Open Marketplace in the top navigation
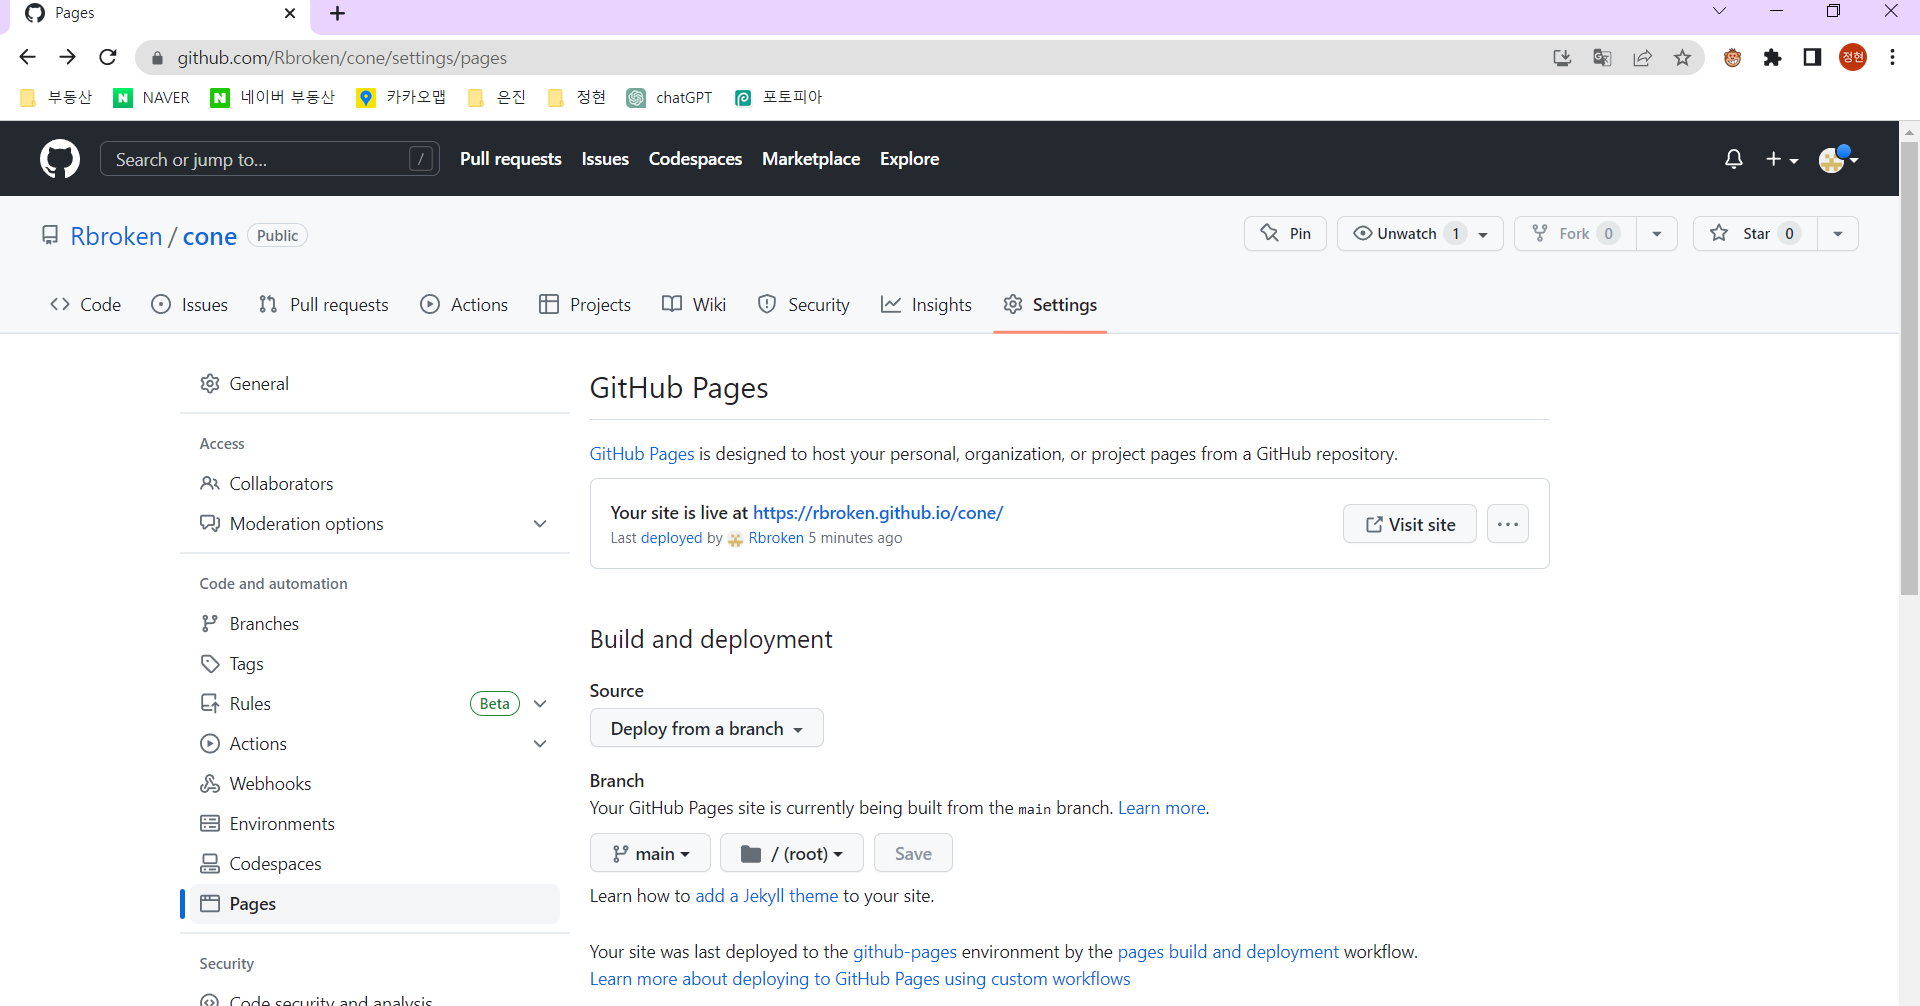Screen dimensions: 1920x1006 tap(811, 159)
